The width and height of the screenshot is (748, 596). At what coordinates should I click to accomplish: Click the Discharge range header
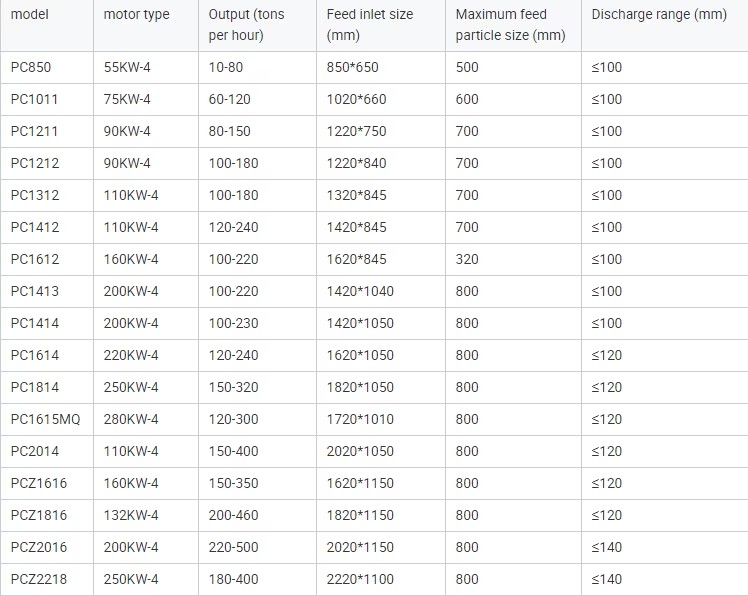point(659,14)
